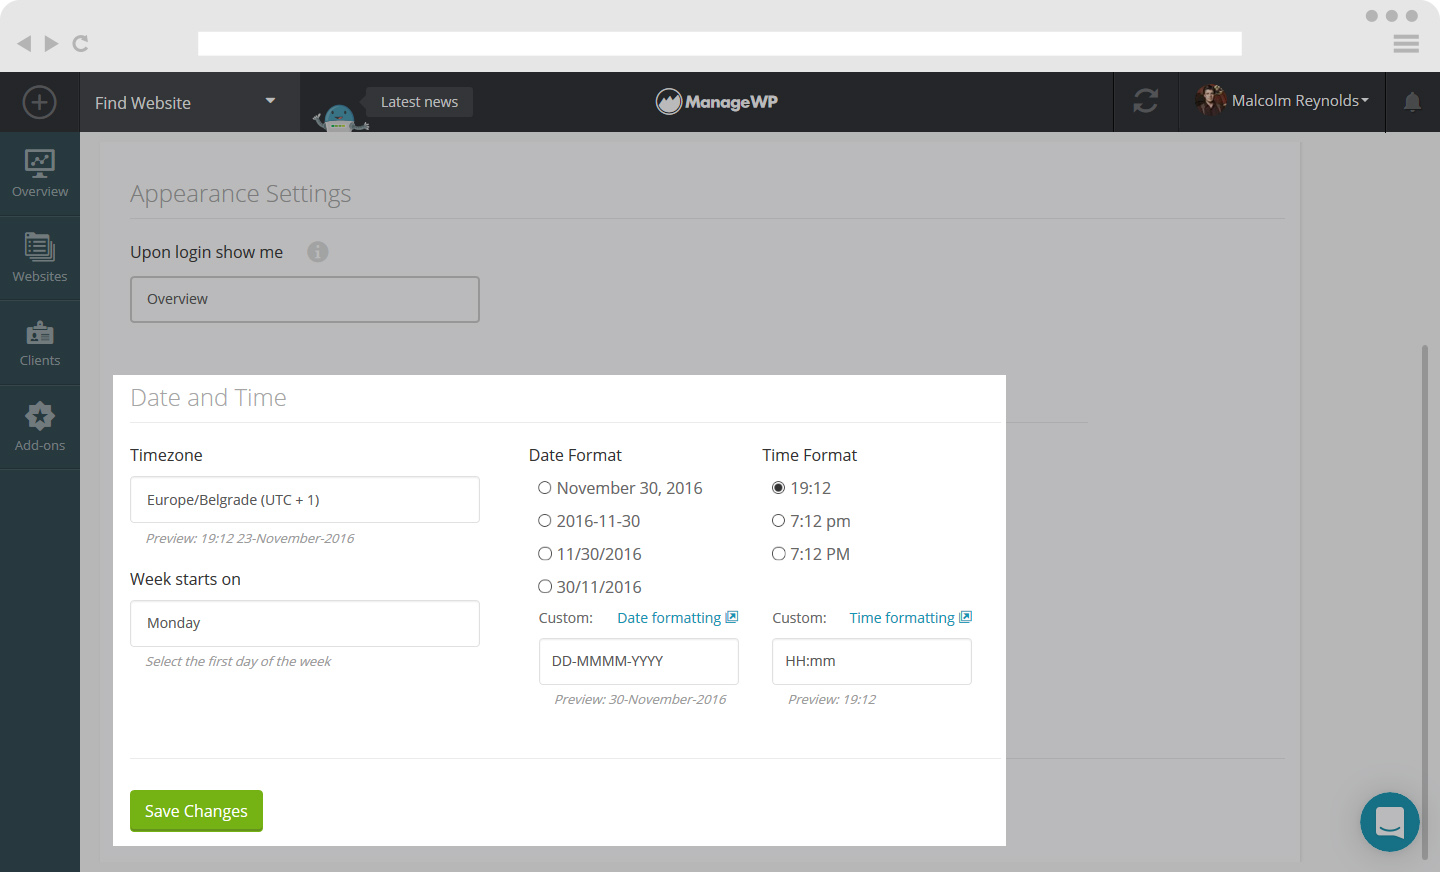Click the info icon beside Upon login show me
1440x872 pixels.
[318, 252]
